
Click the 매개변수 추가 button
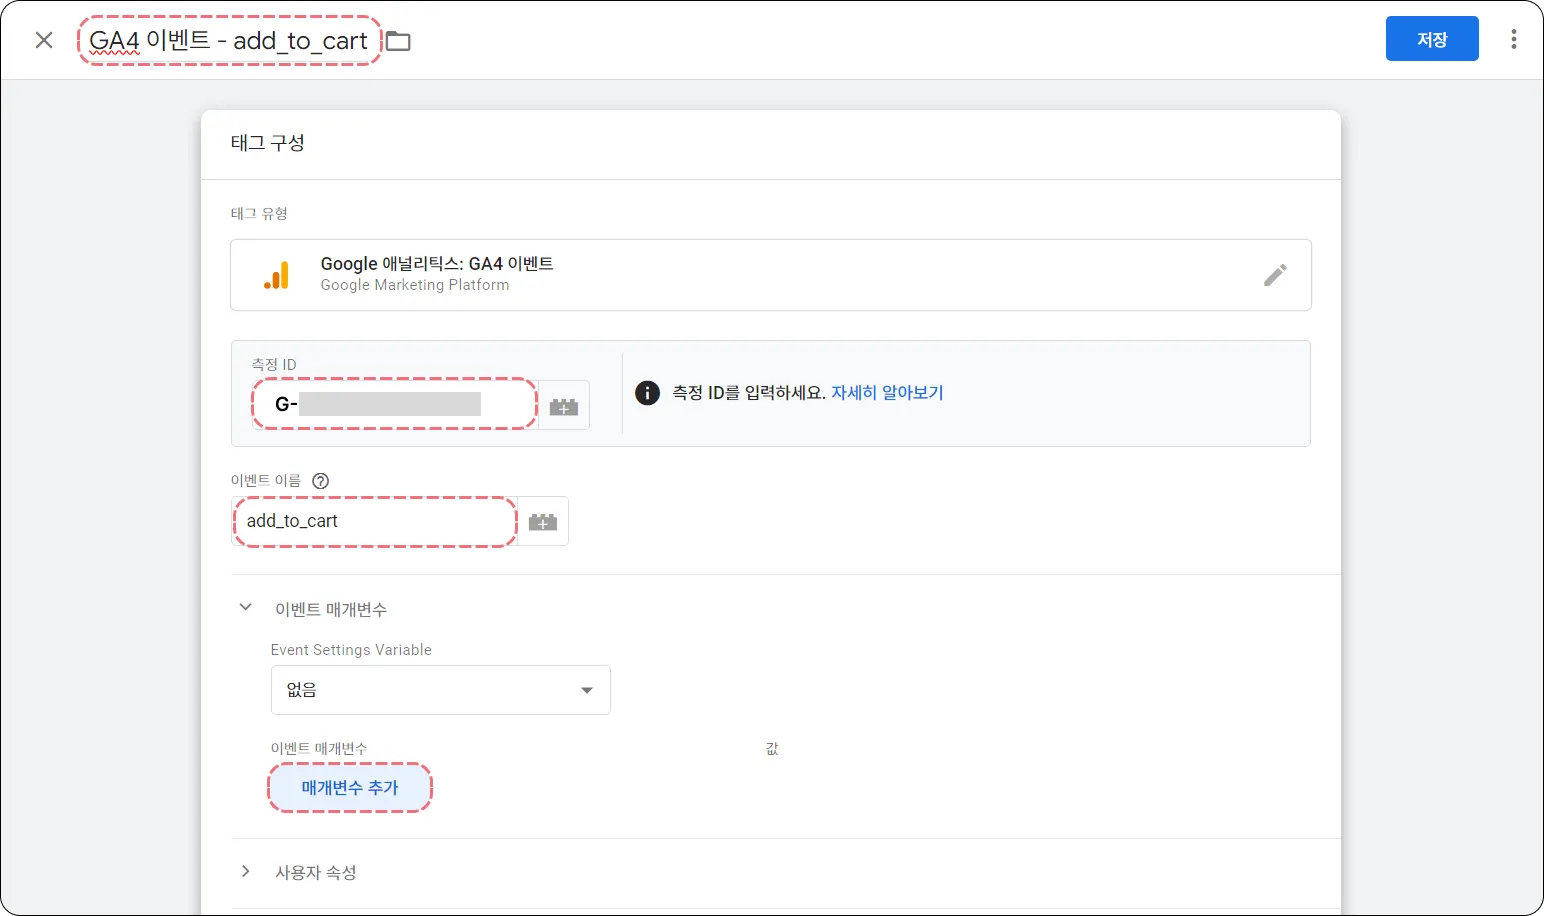[350, 788]
